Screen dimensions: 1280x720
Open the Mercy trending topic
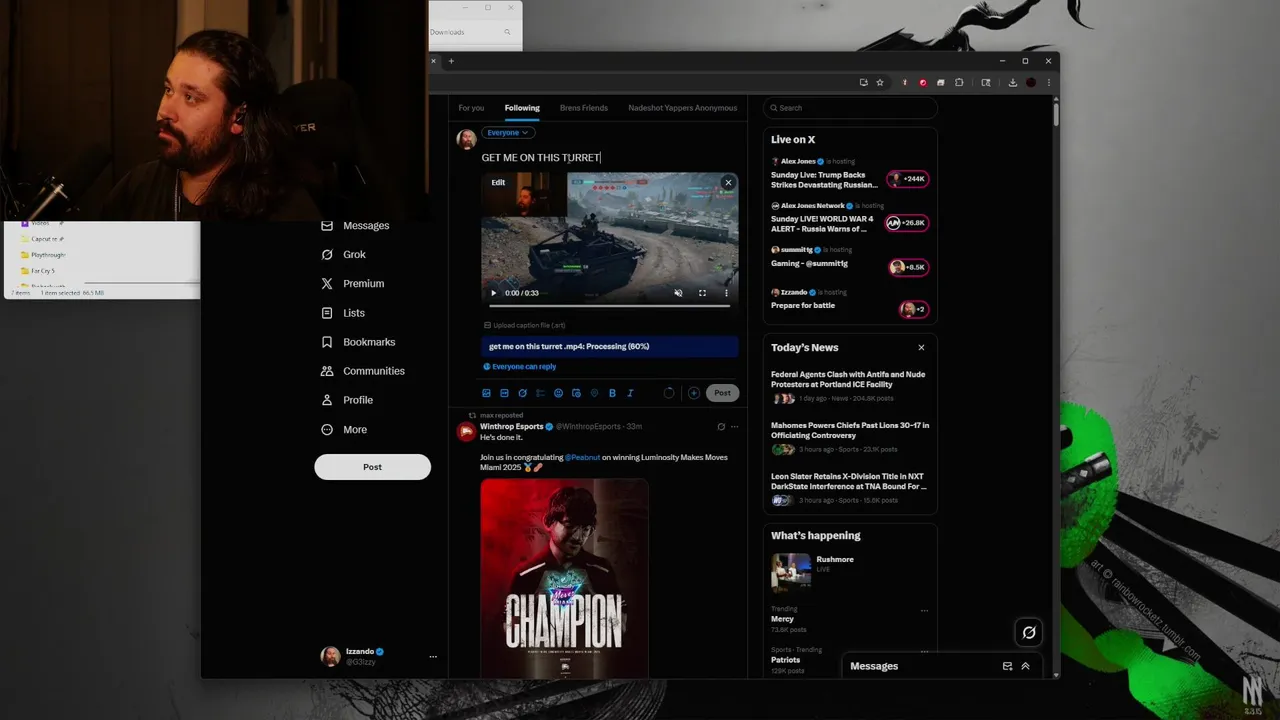[x=782, y=619]
